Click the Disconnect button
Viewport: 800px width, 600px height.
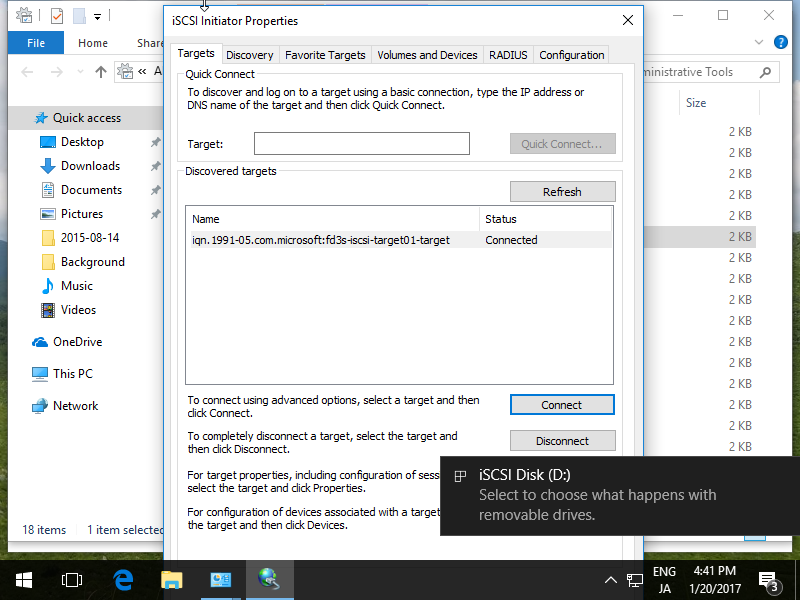coord(562,441)
